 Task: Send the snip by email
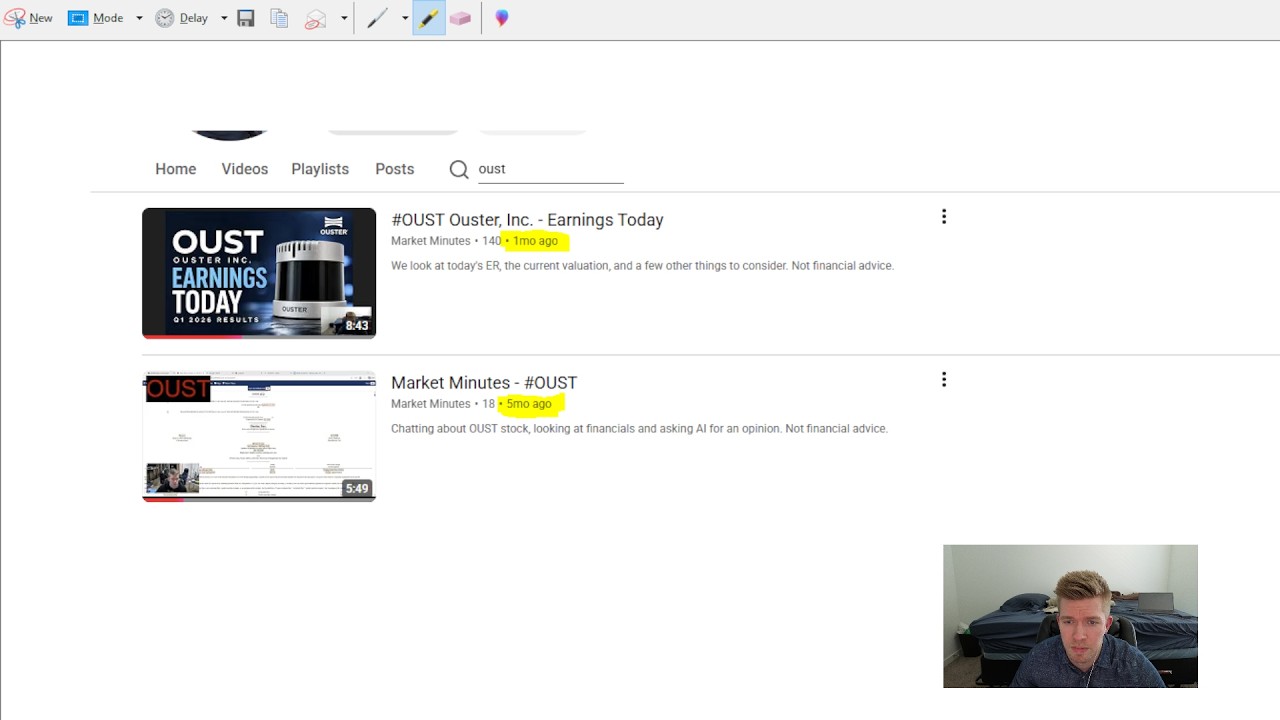(x=316, y=18)
